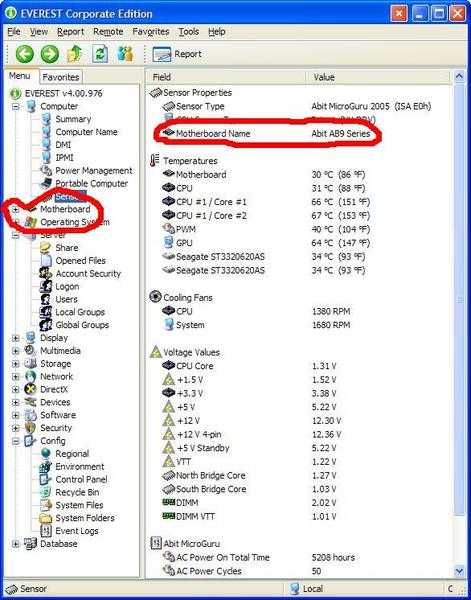Expand the Motherboard tree node
The image size is (471, 600).
(15, 209)
